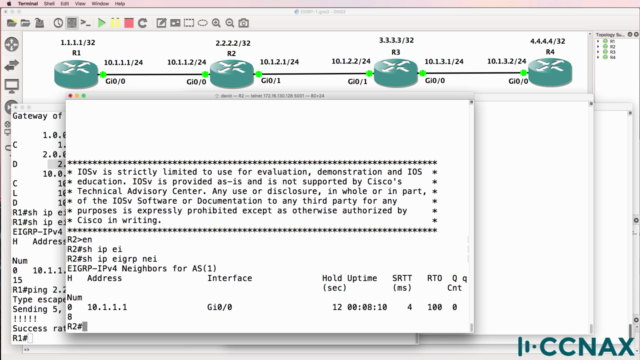Open the Apple menu
Image resolution: width=640 pixels, height=360 pixels.
click(x=9, y=4)
